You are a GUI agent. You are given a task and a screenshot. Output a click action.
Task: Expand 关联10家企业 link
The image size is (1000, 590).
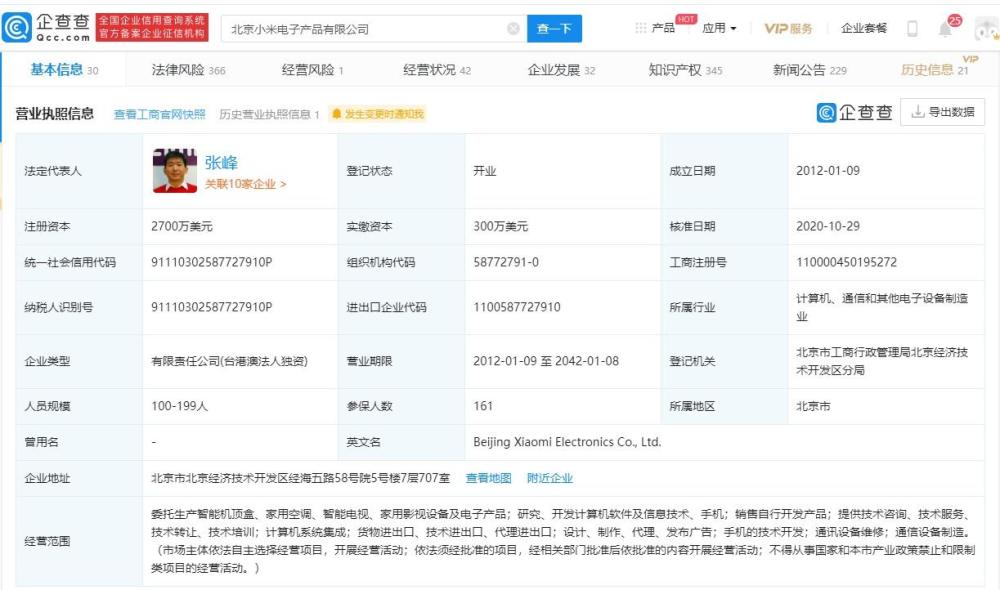[245, 184]
